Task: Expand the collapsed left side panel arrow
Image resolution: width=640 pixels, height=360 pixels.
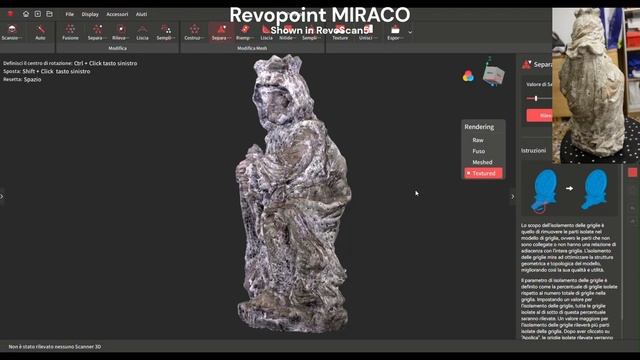Action: coord(2,196)
